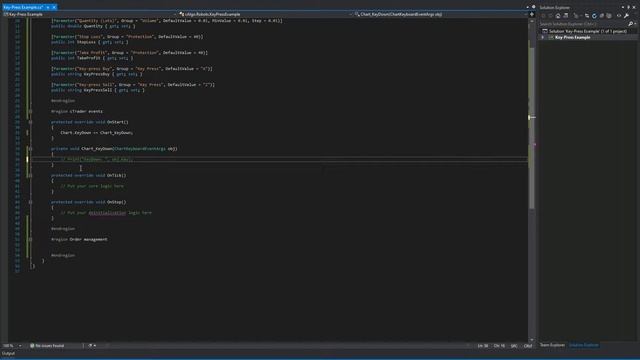Open the Output panel tab
Image resolution: width=640 pixels, height=360 pixels.
[8, 353]
